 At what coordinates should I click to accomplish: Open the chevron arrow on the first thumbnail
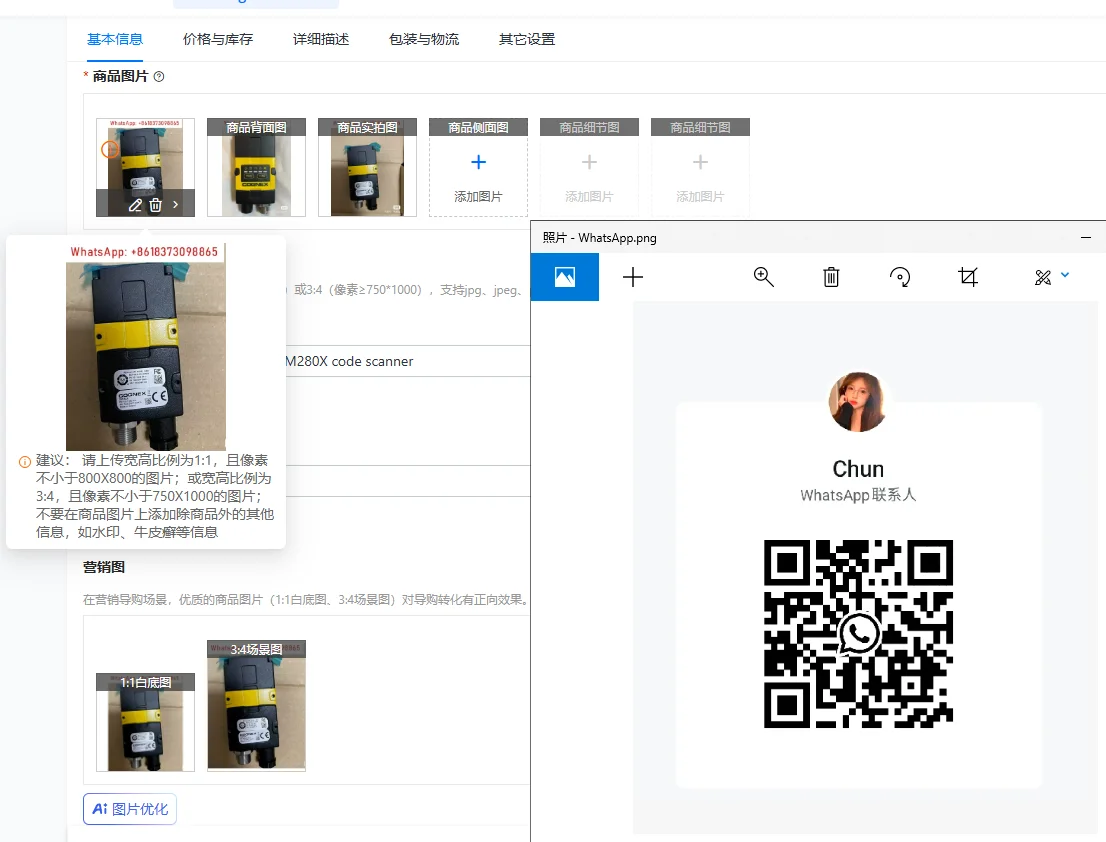coord(174,204)
